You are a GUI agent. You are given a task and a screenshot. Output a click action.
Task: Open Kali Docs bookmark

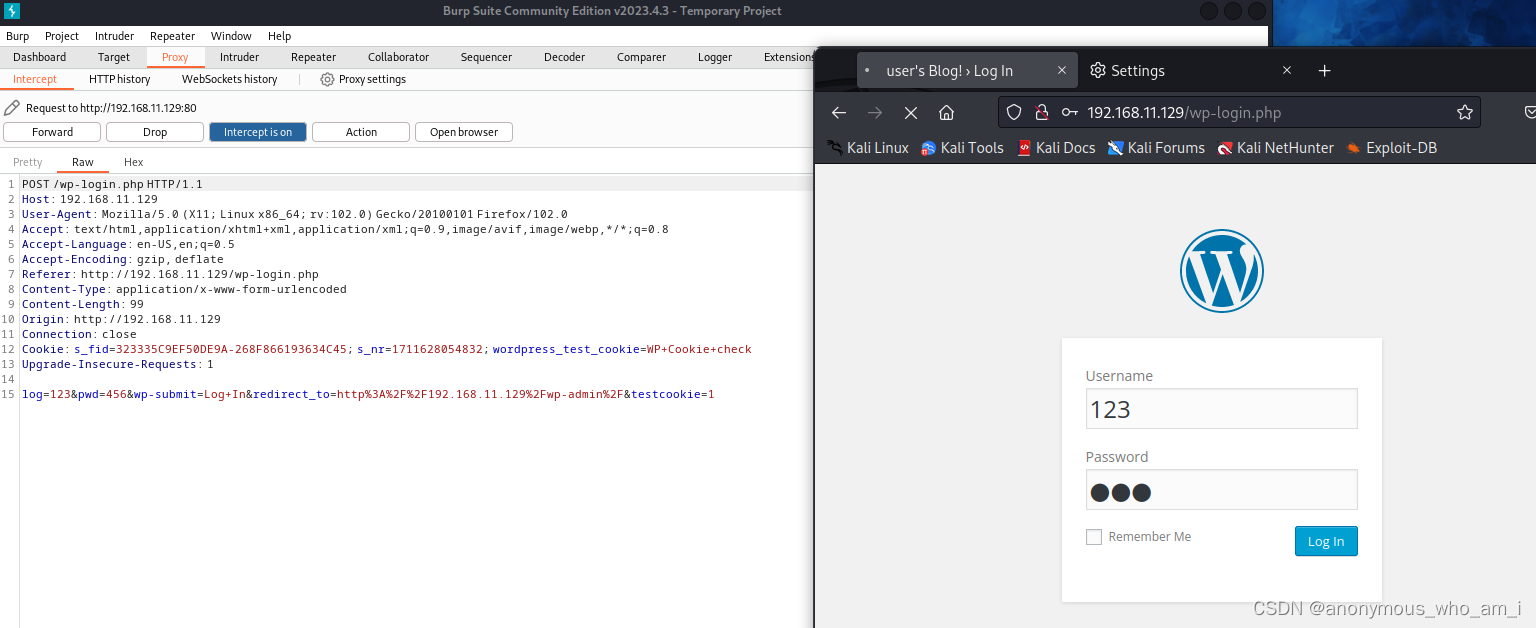(1056, 148)
